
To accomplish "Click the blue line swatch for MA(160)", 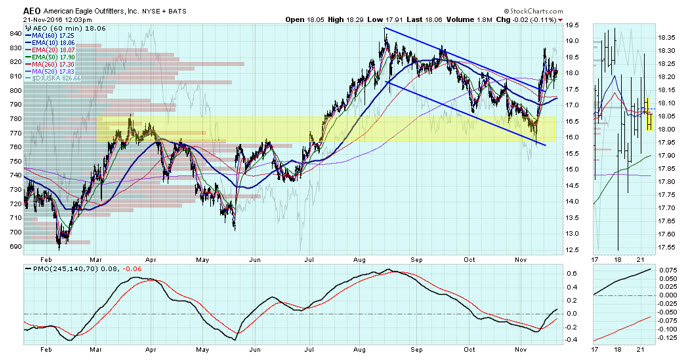I will pyautogui.click(x=28, y=36).
